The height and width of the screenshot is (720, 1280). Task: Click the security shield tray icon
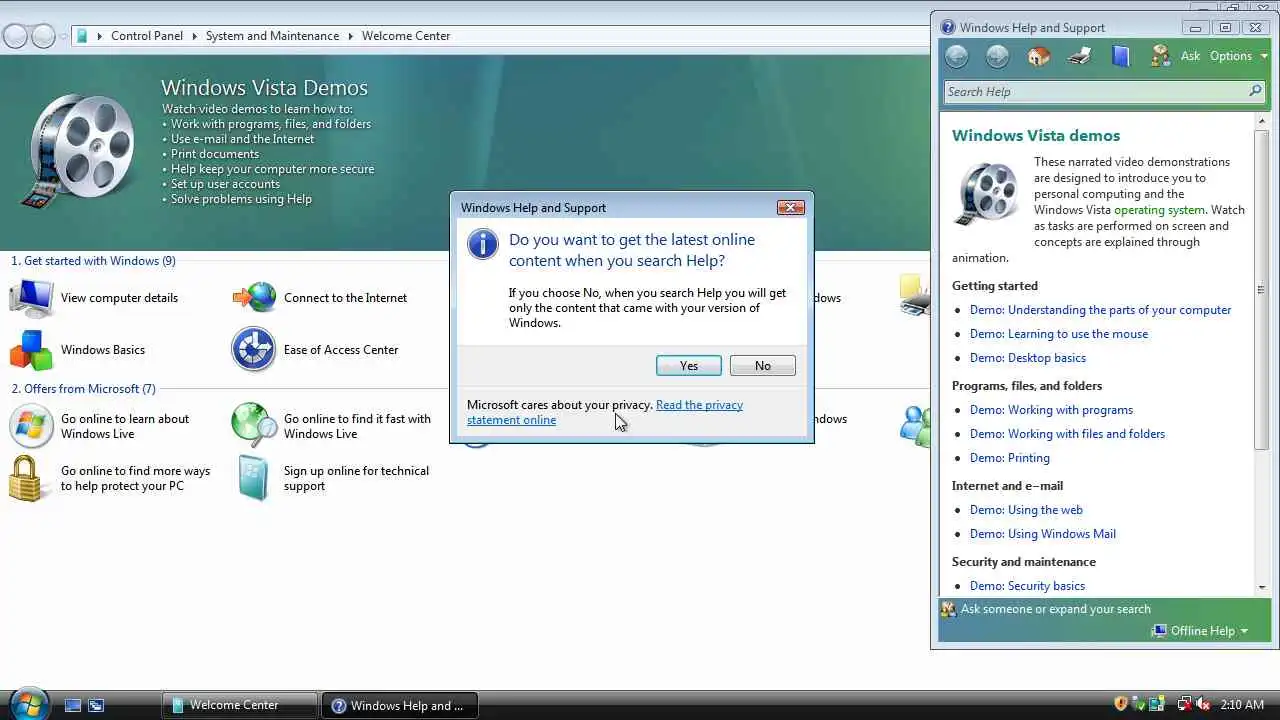[1121, 704]
